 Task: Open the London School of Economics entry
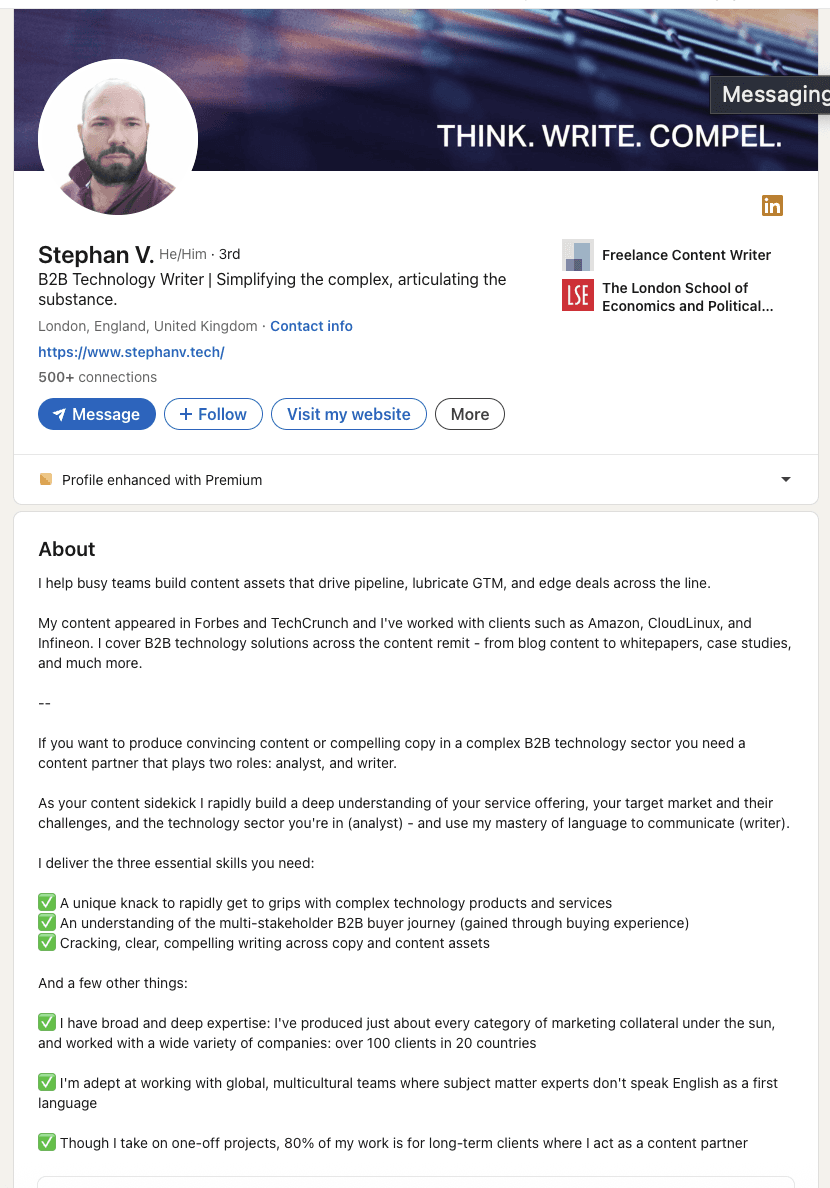[x=687, y=296]
